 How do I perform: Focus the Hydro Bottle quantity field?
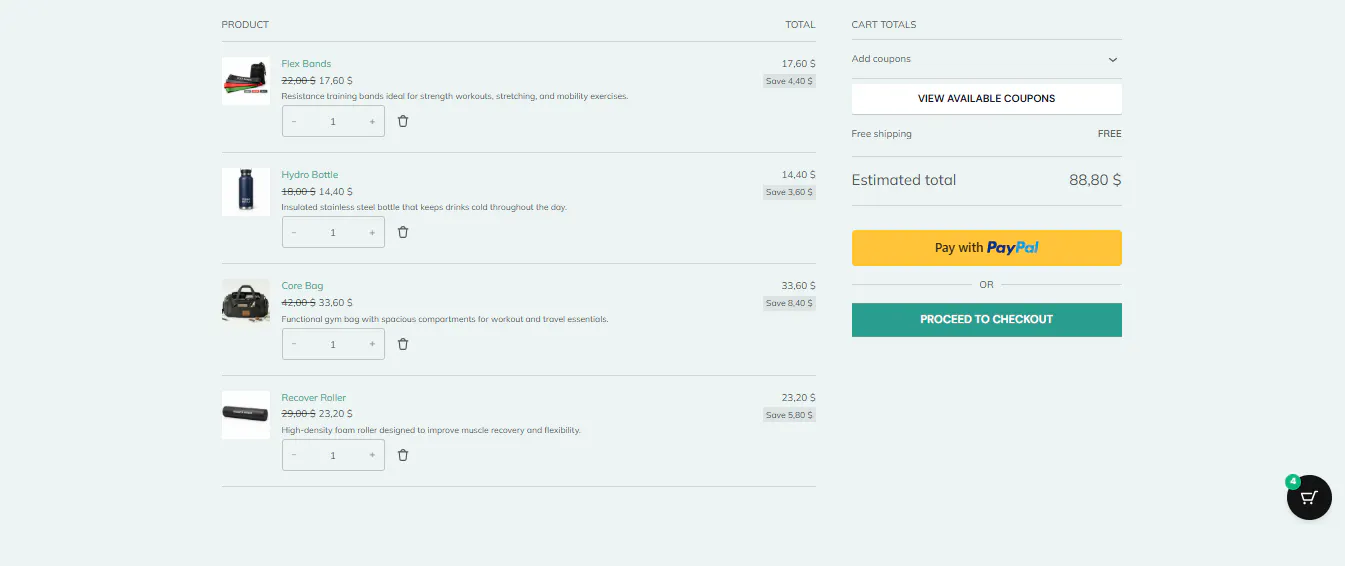coord(333,232)
